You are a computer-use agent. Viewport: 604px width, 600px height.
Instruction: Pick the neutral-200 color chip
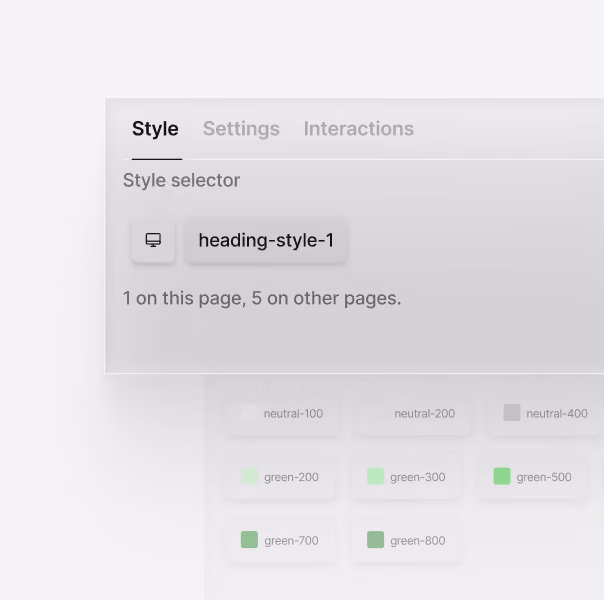click(412, 414)
